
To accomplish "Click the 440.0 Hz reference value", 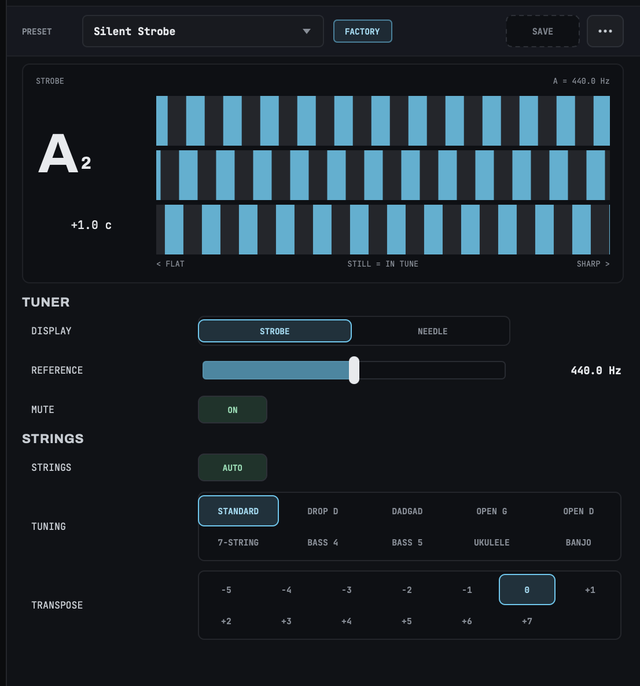I will (596, 371).
